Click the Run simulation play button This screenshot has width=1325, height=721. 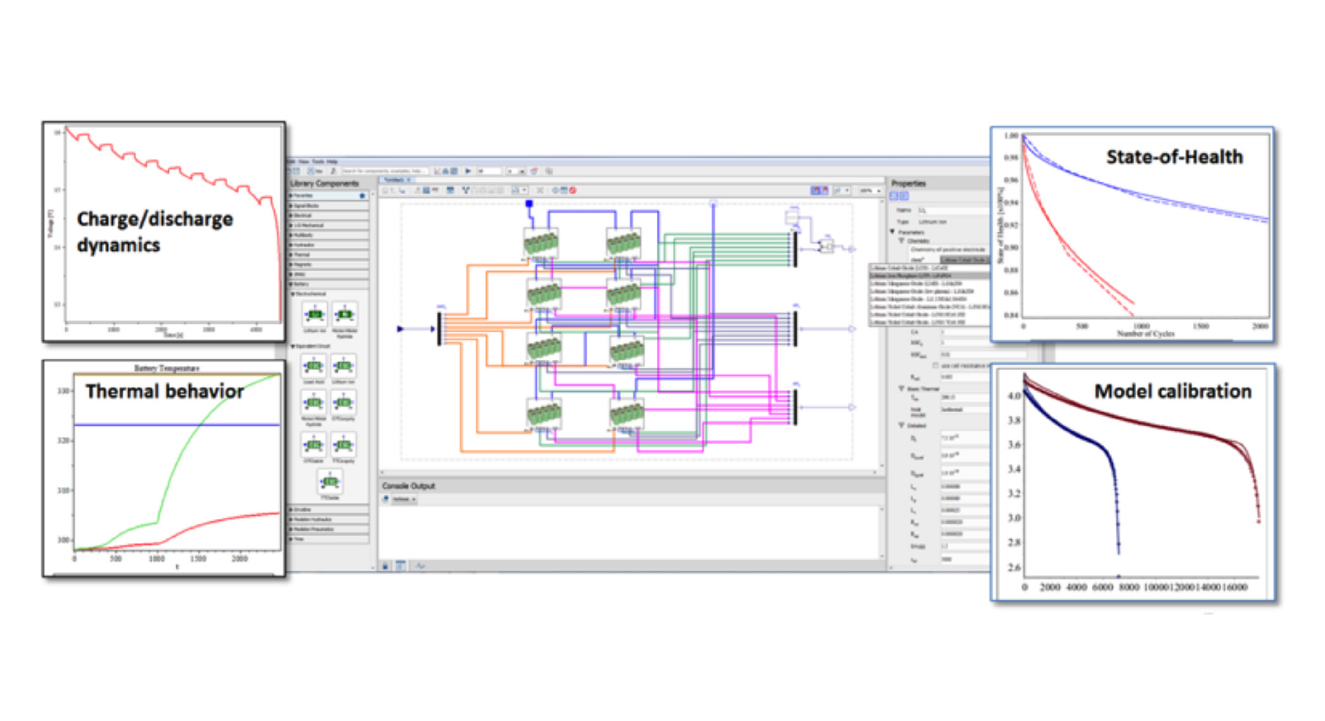click(x=467, y=171)
